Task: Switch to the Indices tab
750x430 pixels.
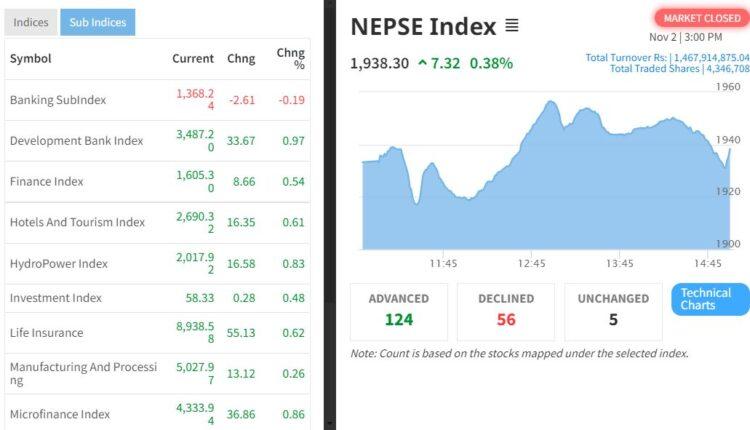Action: tap(30, 22)
